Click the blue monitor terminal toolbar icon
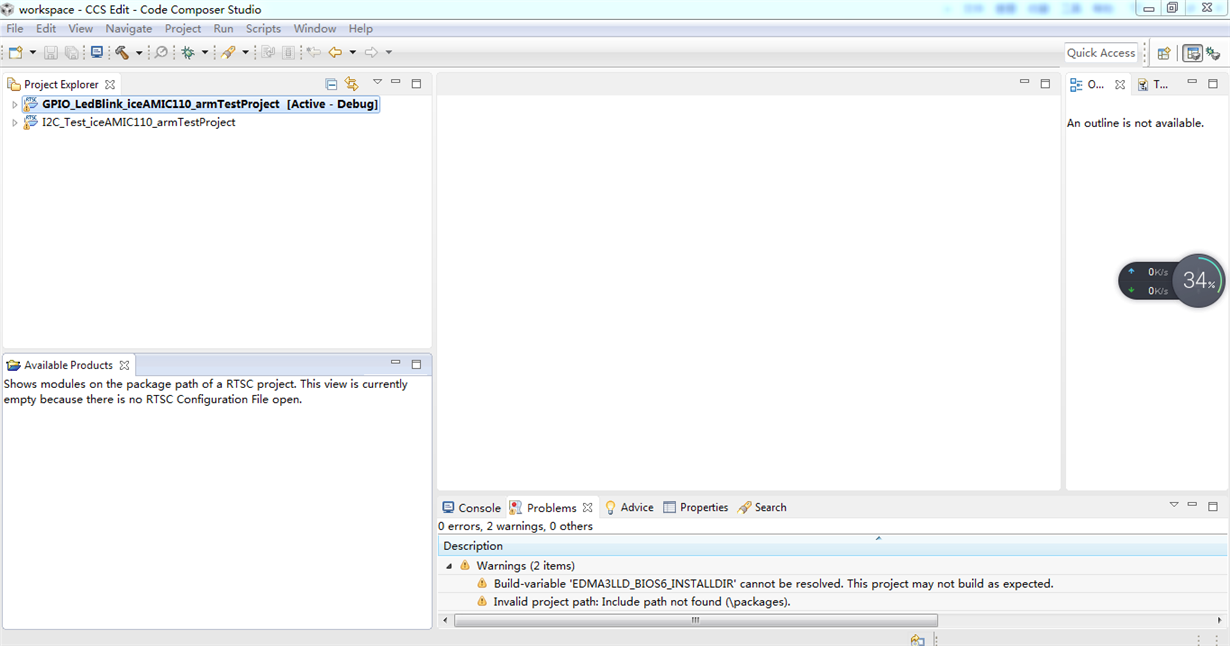The image size is (1230, 646). [97, 52]
